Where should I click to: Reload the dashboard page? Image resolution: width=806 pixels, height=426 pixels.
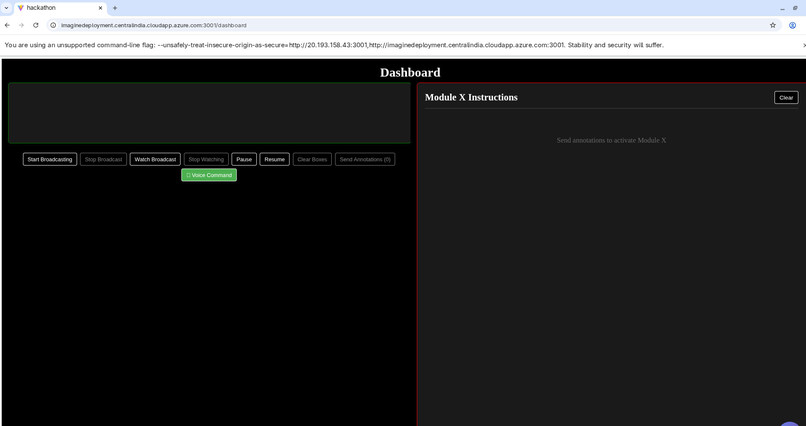(x=36, y=25)
